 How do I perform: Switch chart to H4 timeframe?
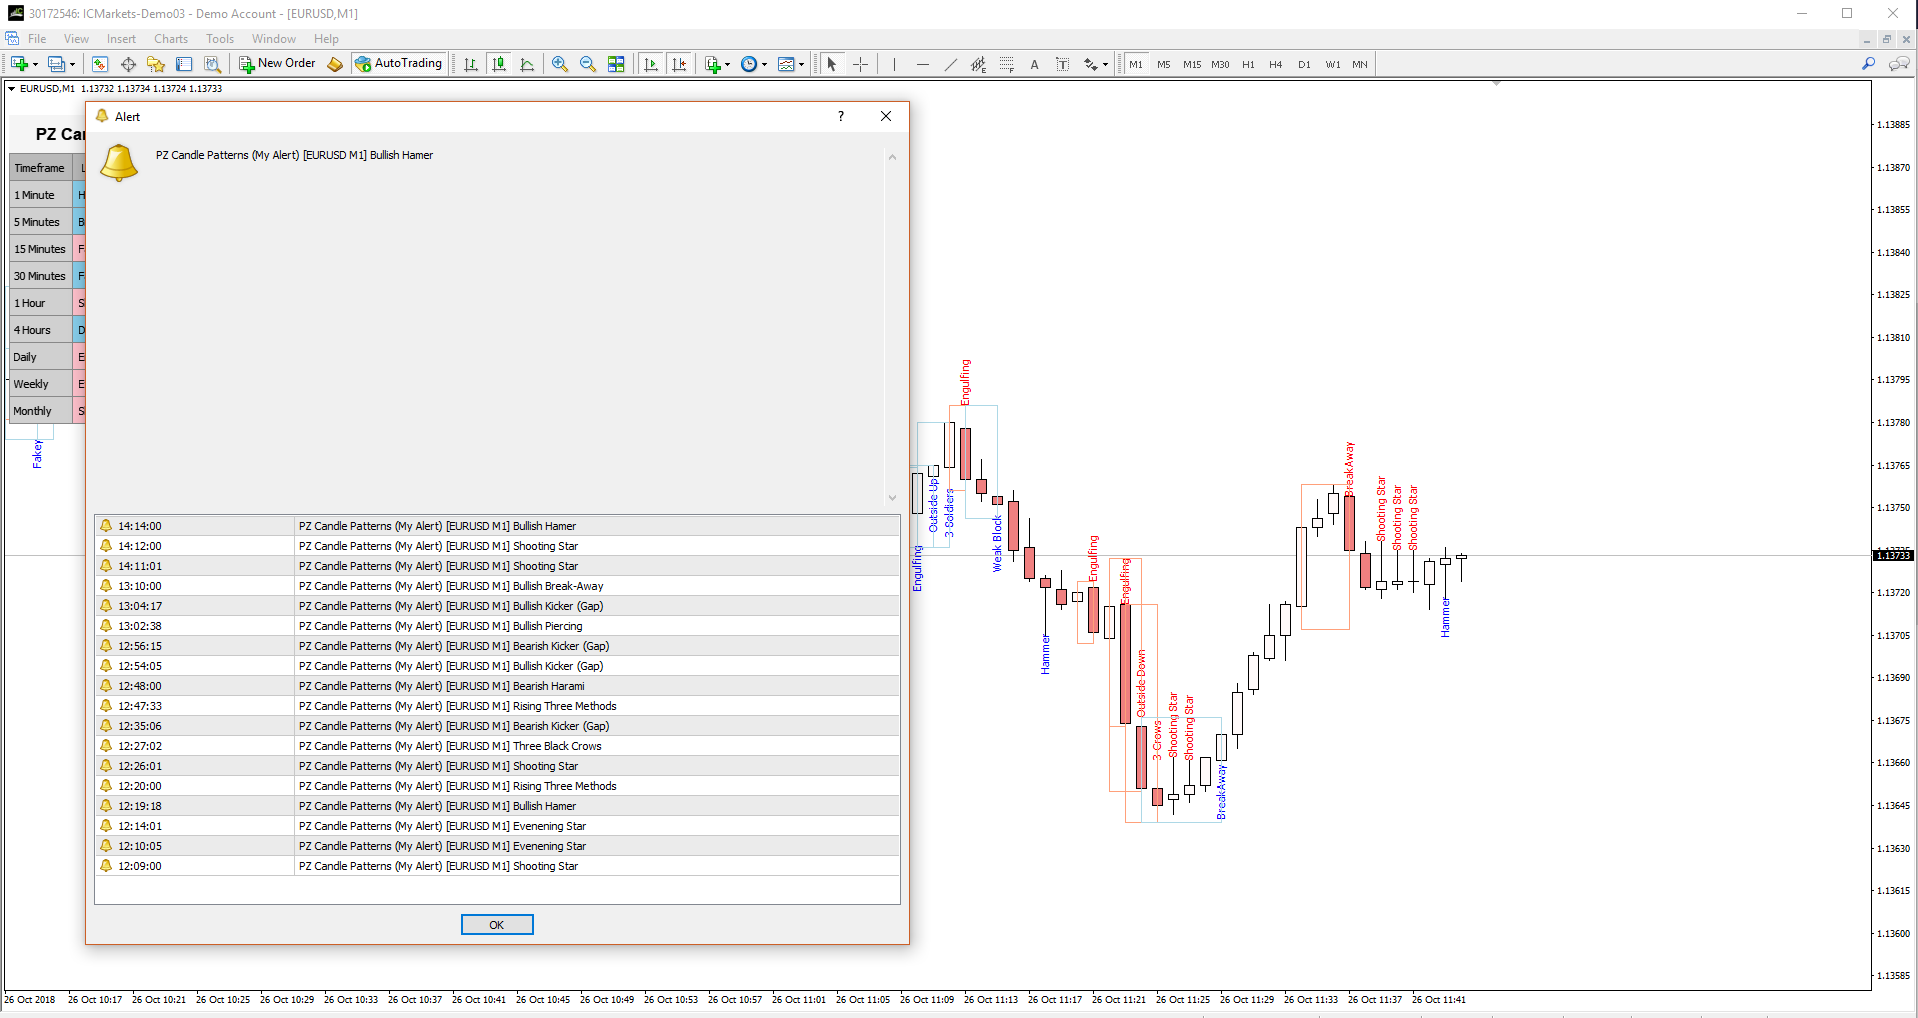coord(1276,64)
